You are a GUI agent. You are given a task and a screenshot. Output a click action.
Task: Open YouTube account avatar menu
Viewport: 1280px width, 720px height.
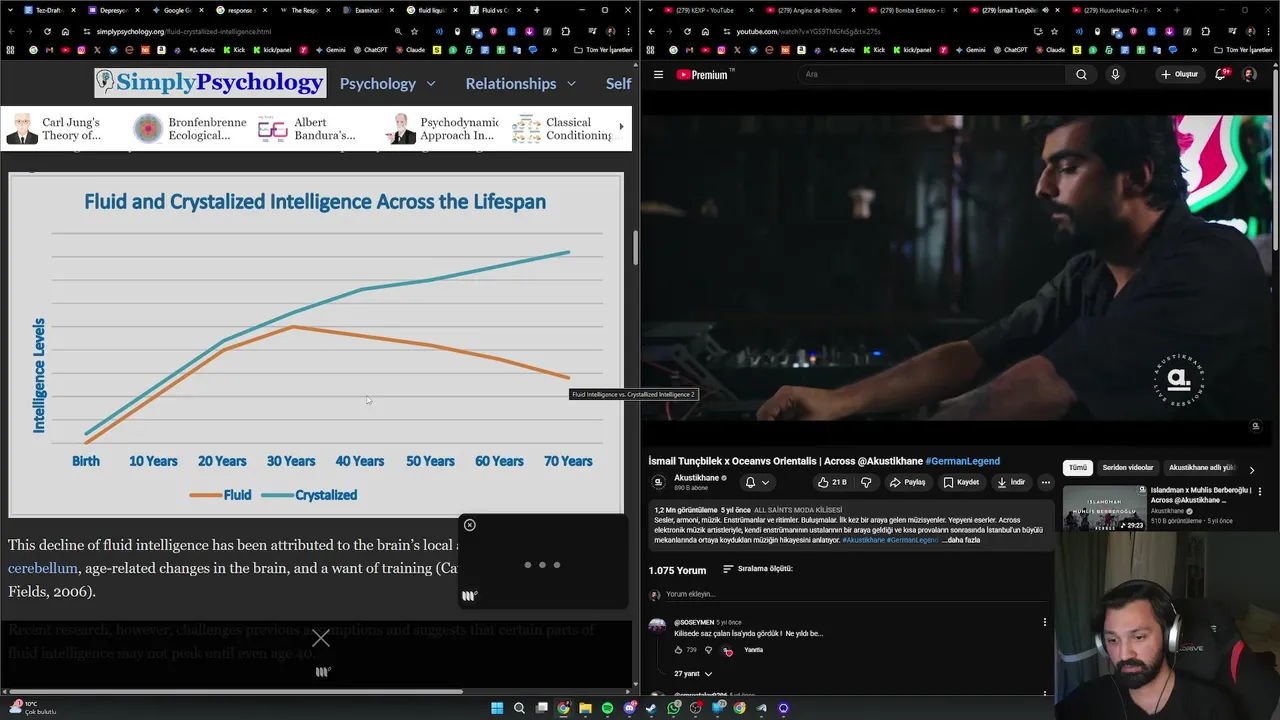[1249, 74]
